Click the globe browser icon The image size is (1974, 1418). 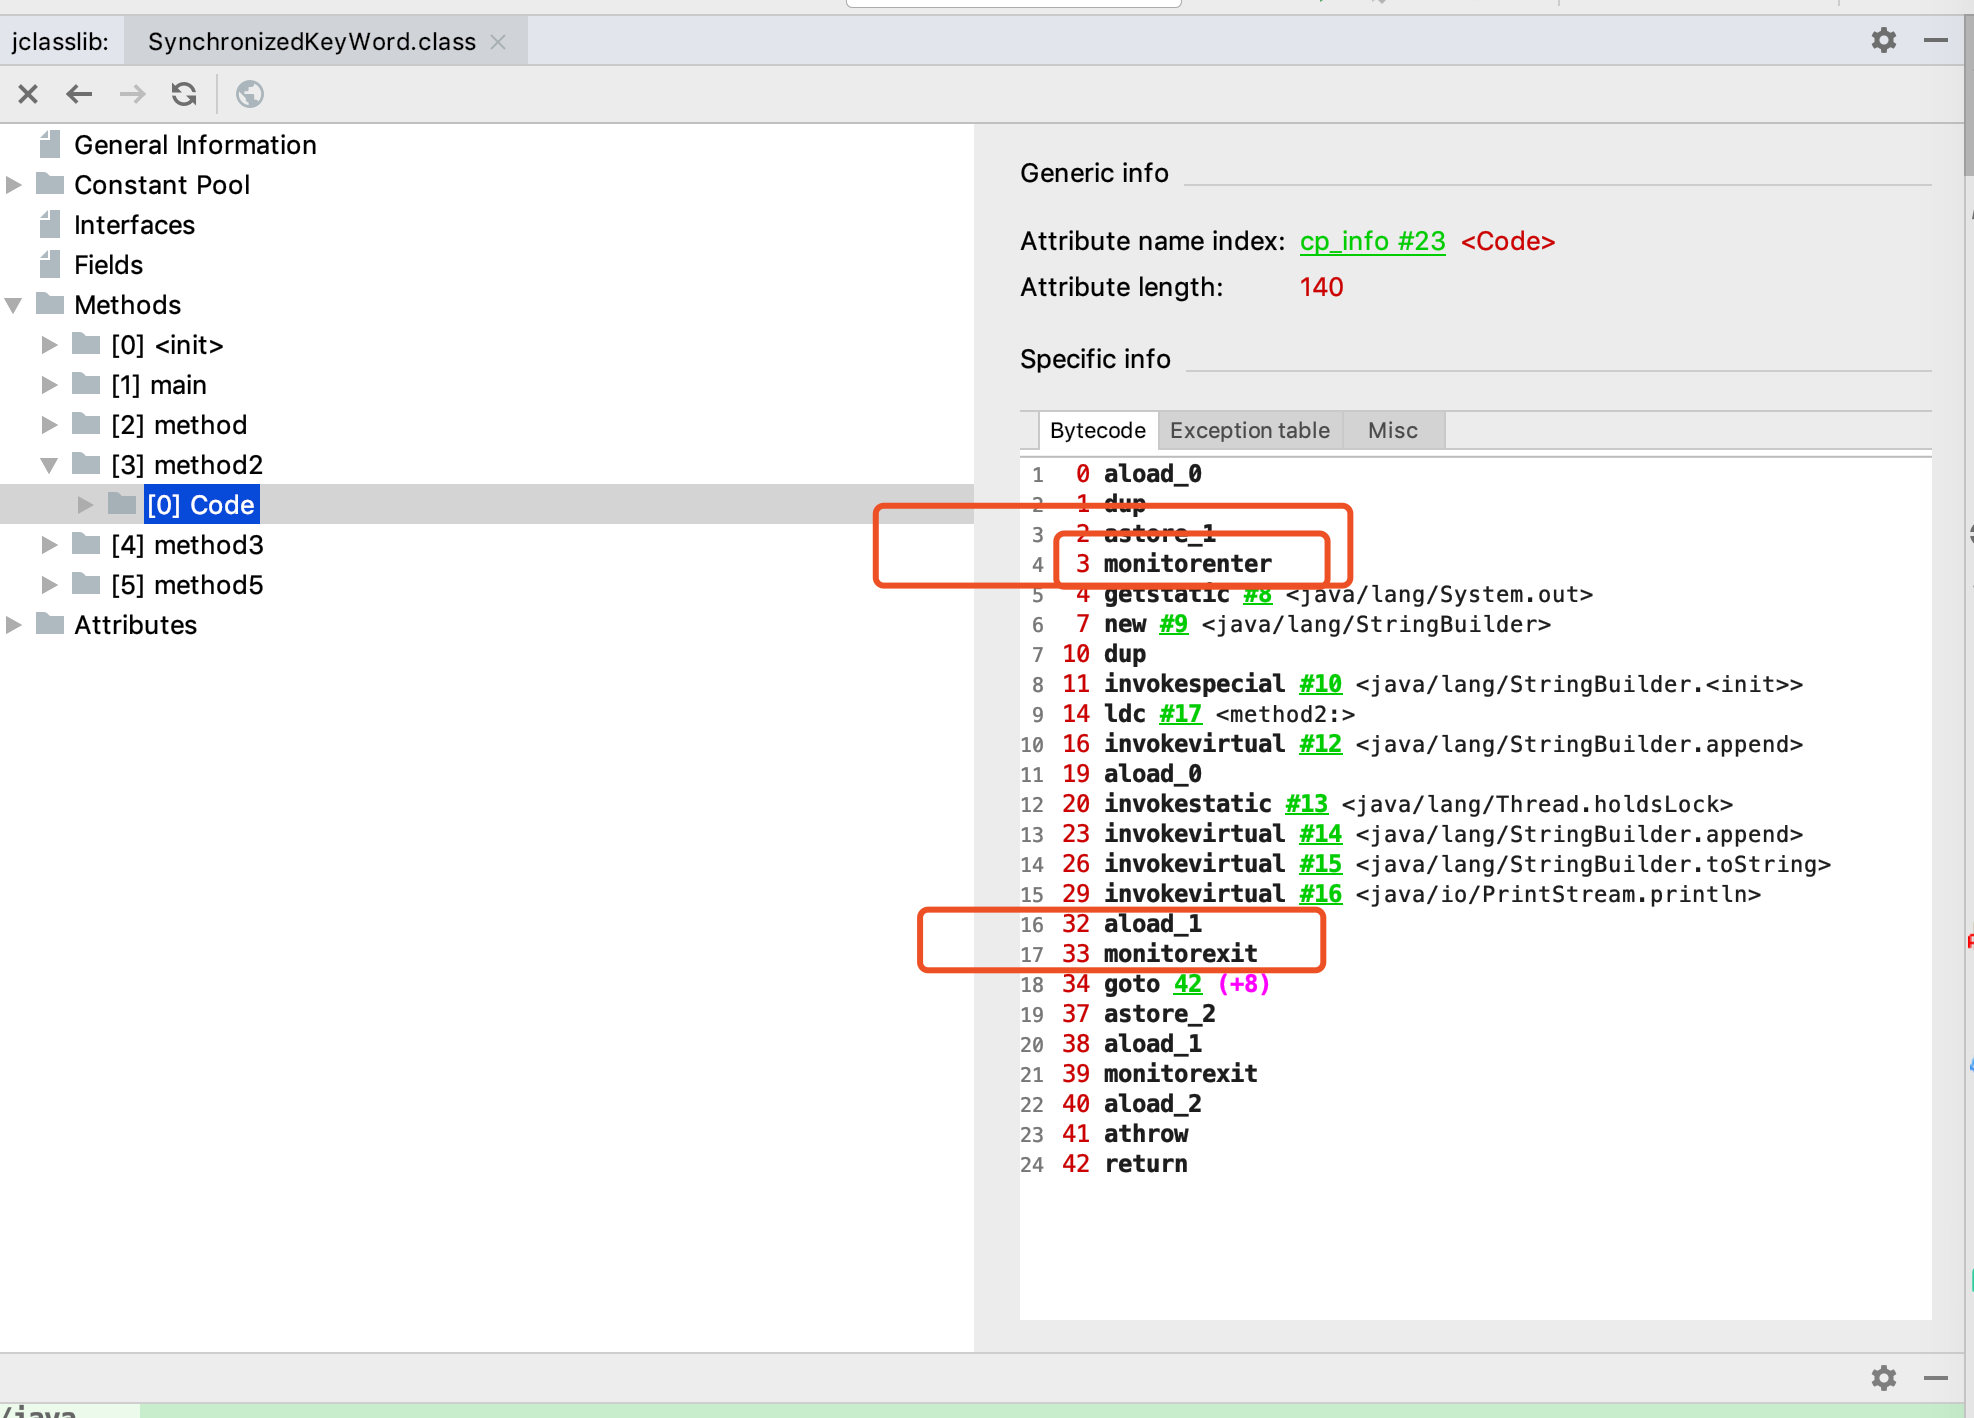250,94
